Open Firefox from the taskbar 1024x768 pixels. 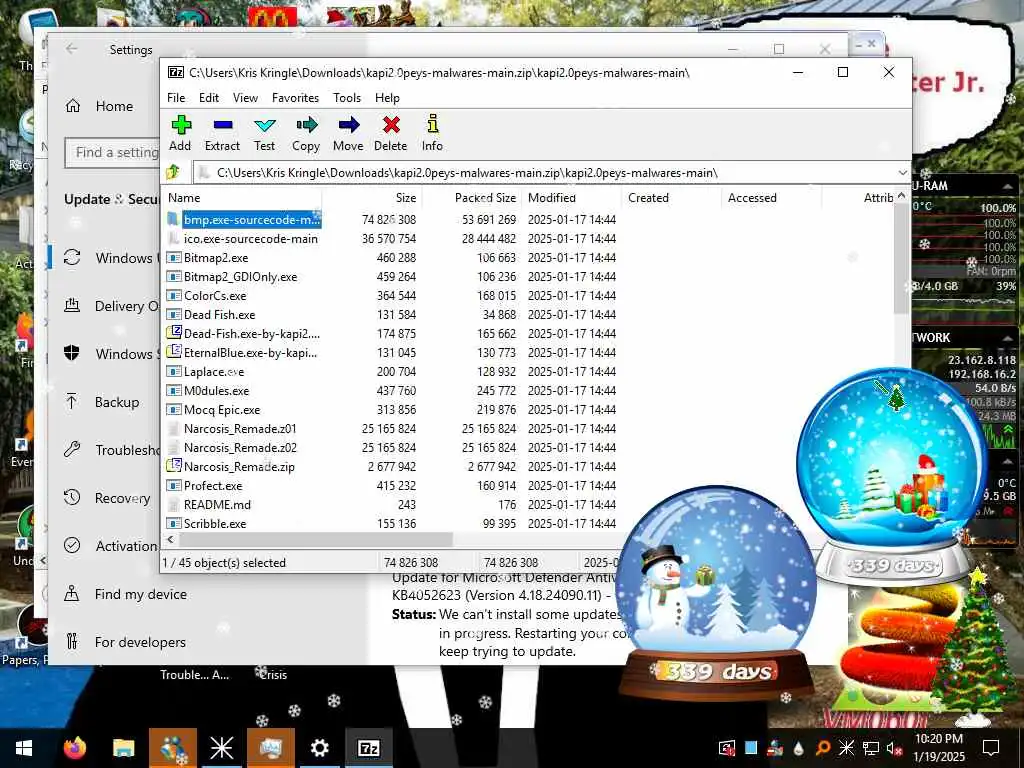coord(75,748)
